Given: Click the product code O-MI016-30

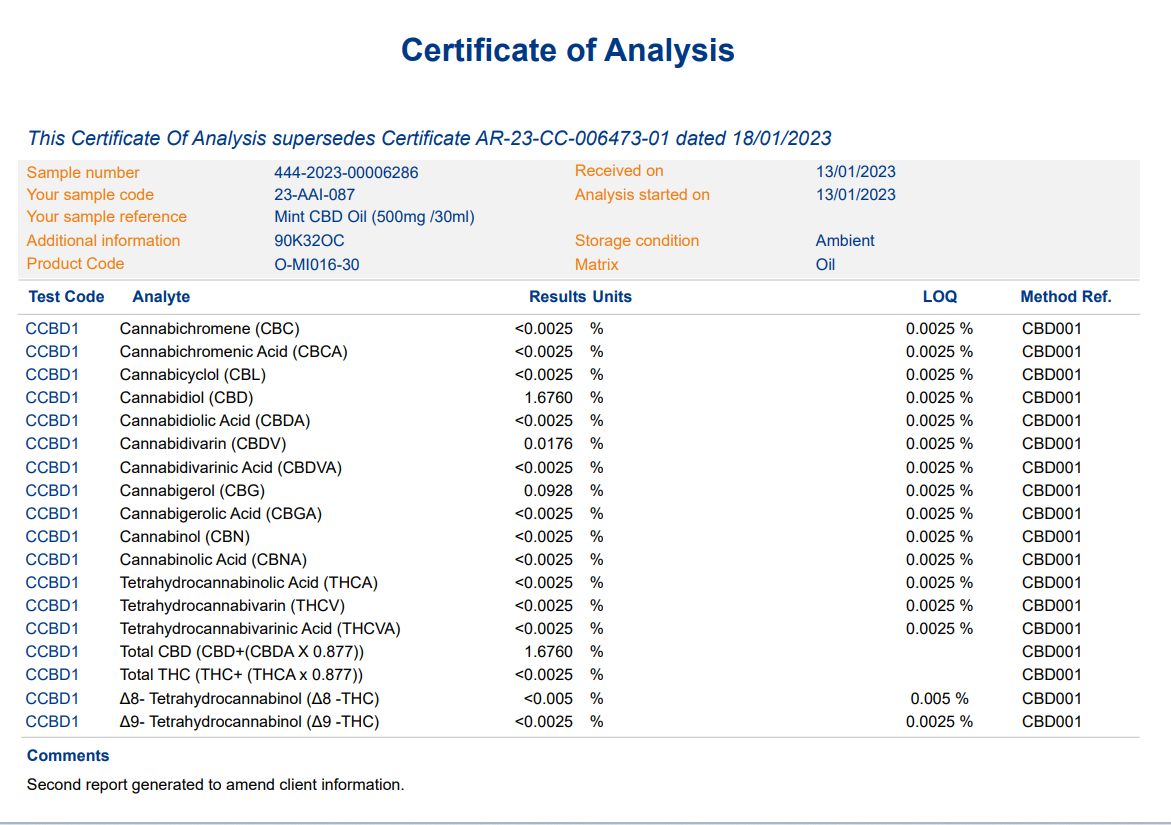Looking at the screenshot, I should pos(317,264).
